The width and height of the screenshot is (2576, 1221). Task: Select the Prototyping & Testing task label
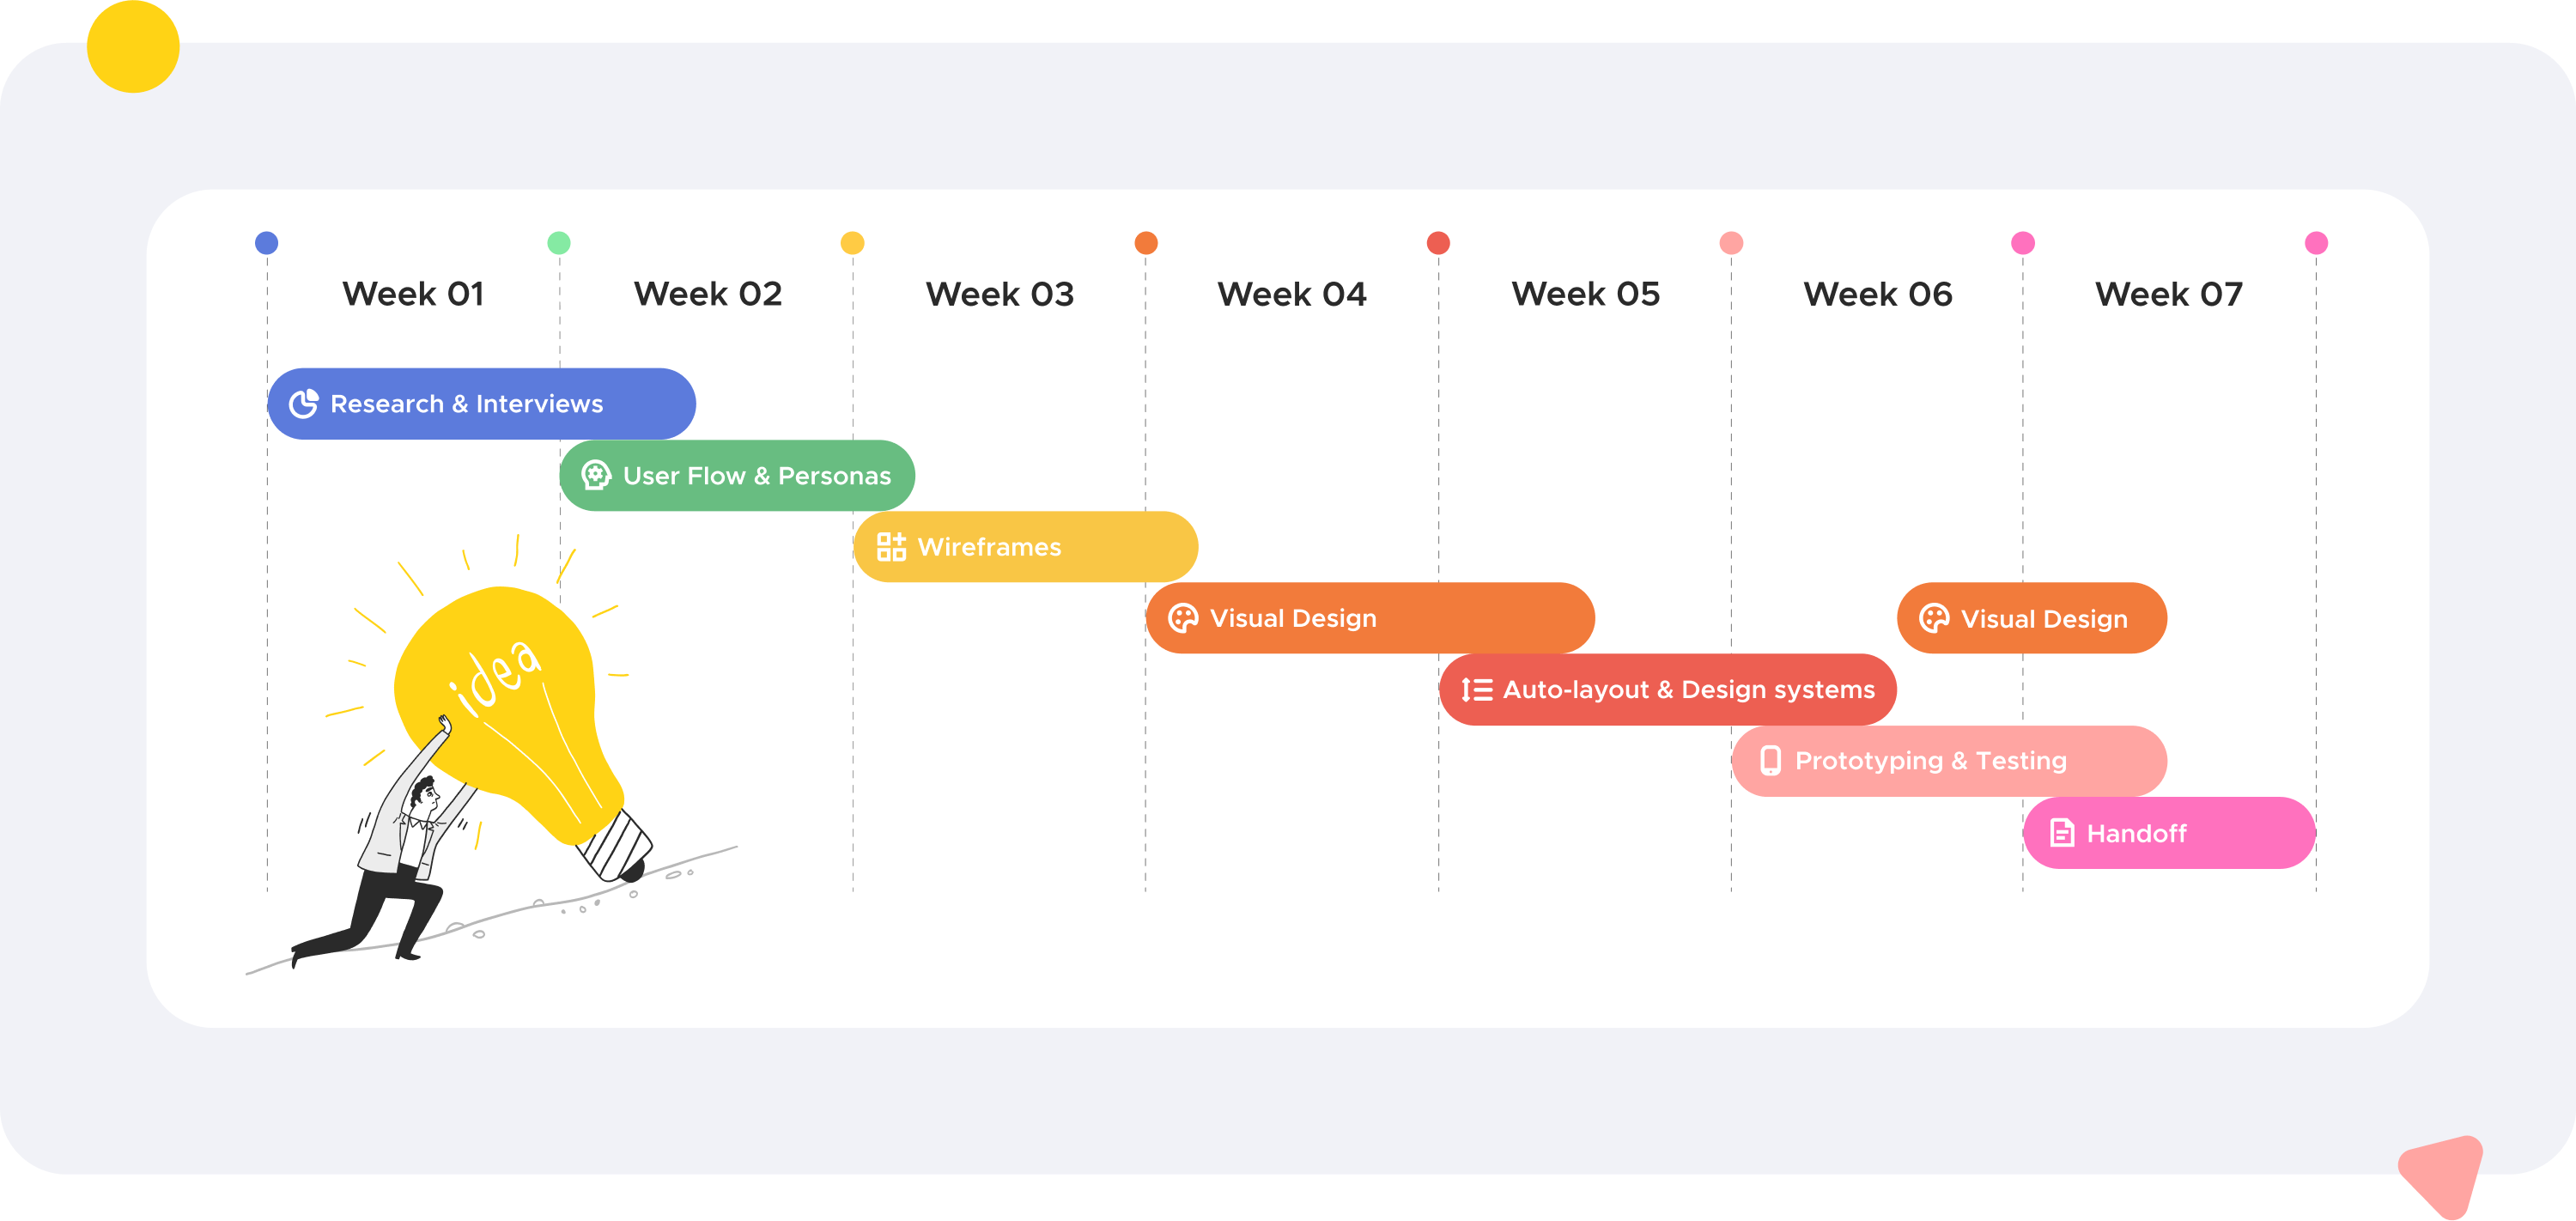coord(1930,761)
